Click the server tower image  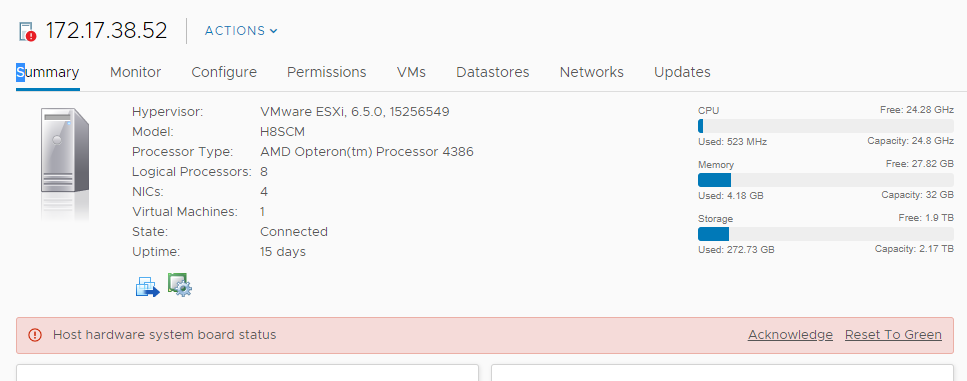click(x=65, y=163)
